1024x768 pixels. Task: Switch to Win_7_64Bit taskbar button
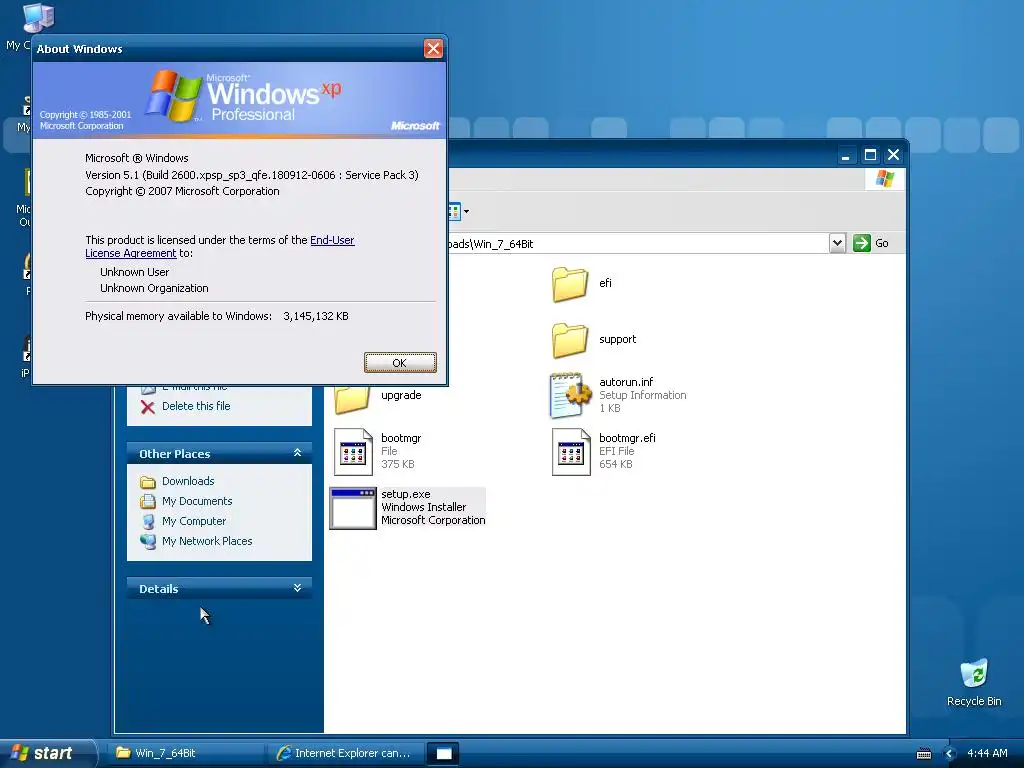click(x=185, y=753)
